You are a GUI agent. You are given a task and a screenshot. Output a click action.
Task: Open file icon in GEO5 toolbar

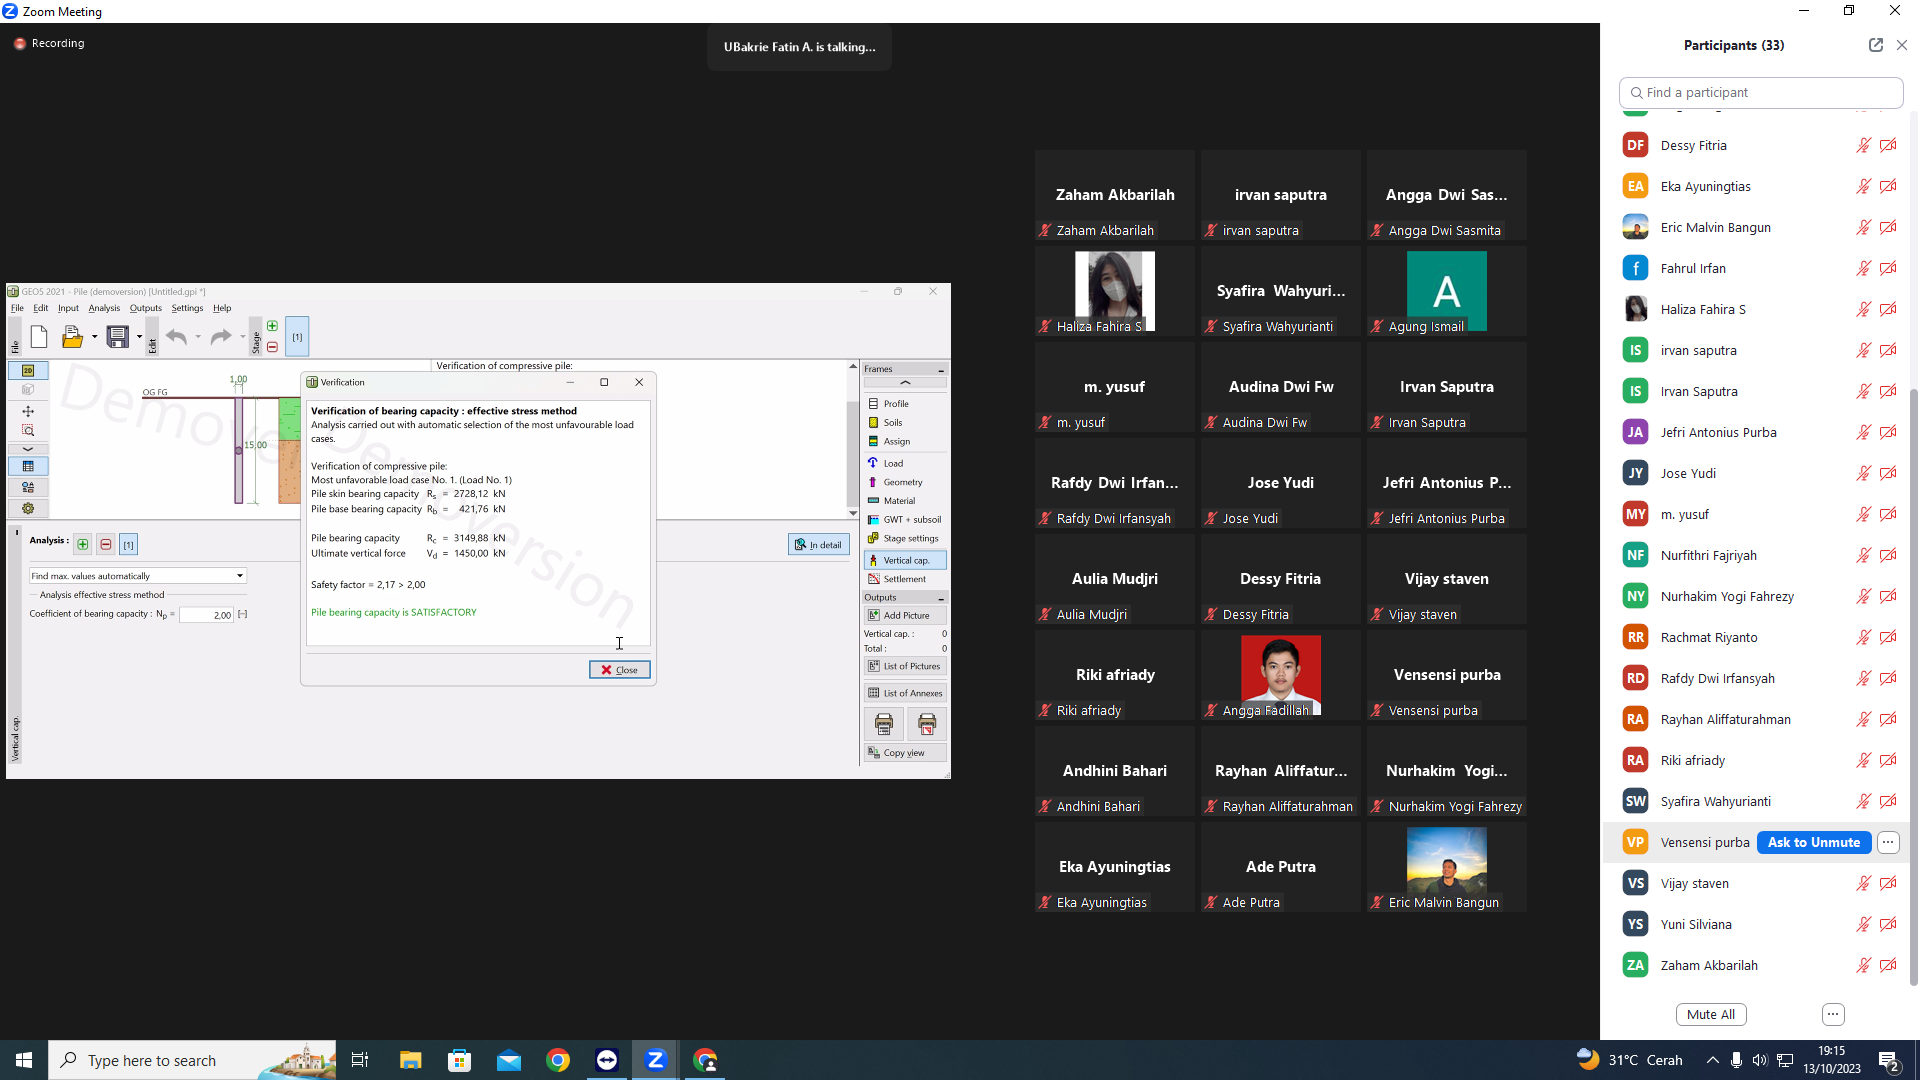pos(72,337)
